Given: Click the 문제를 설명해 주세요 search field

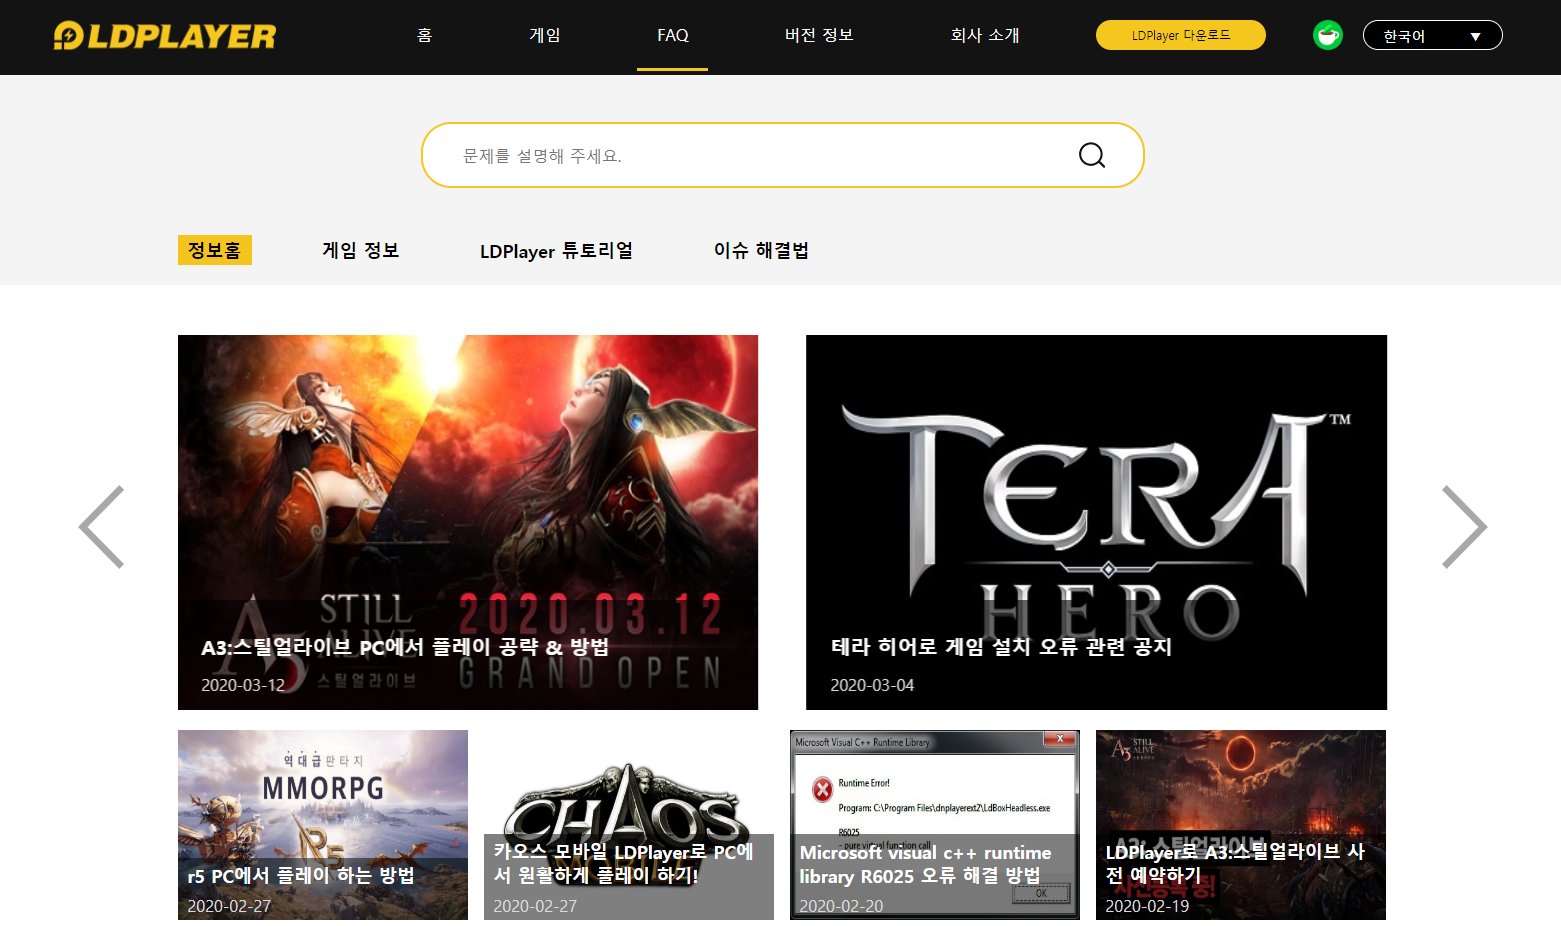Looking at the screenshot, I should click(783, 155).
